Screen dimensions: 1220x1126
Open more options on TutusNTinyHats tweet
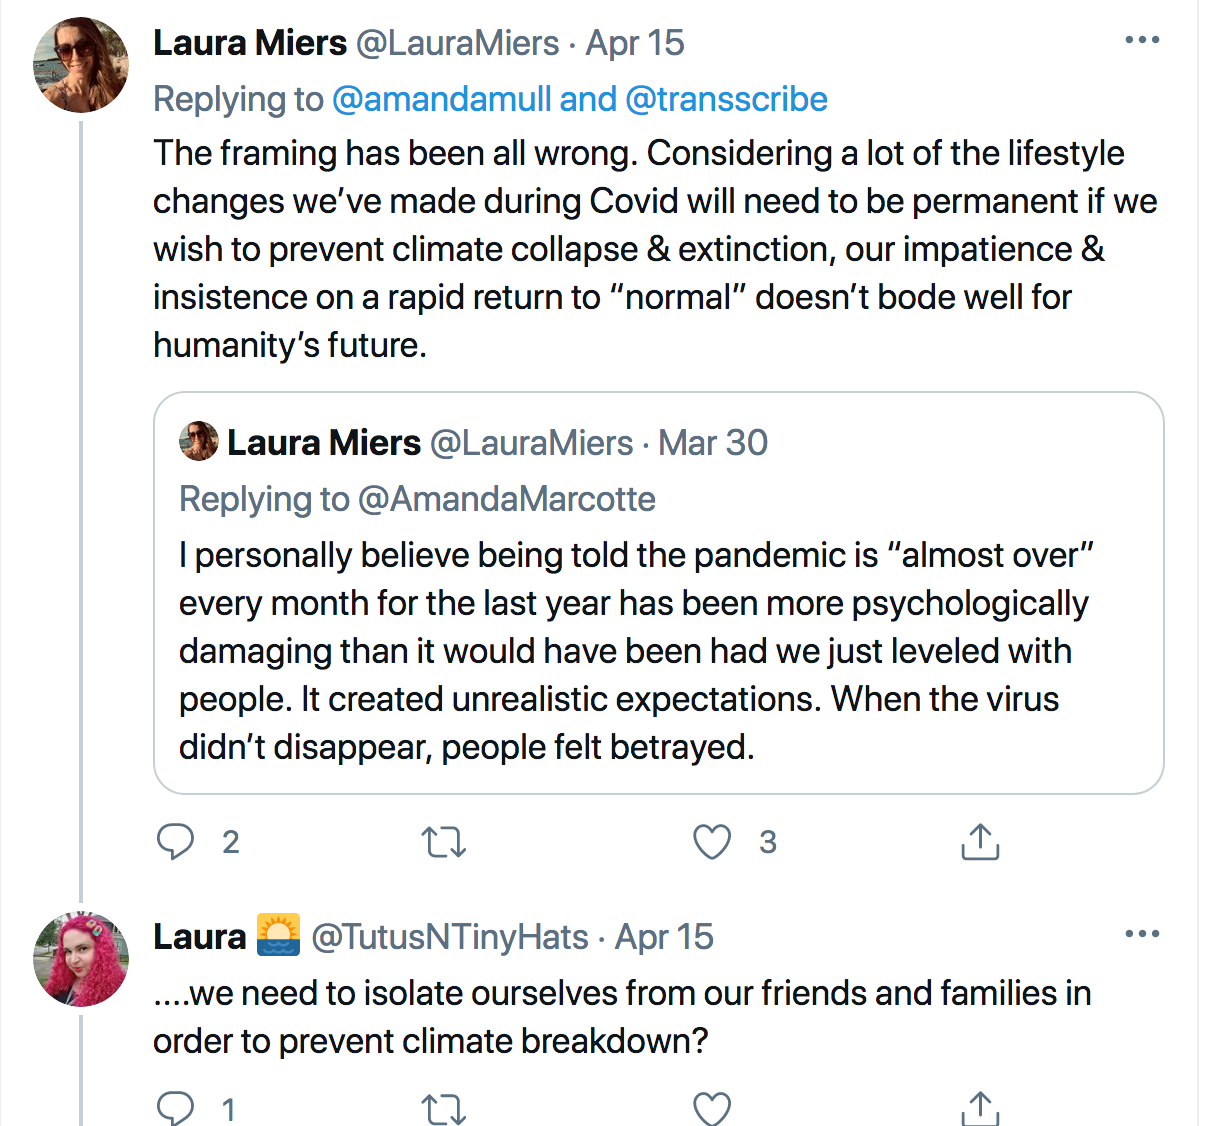(x=1142, y=935)
